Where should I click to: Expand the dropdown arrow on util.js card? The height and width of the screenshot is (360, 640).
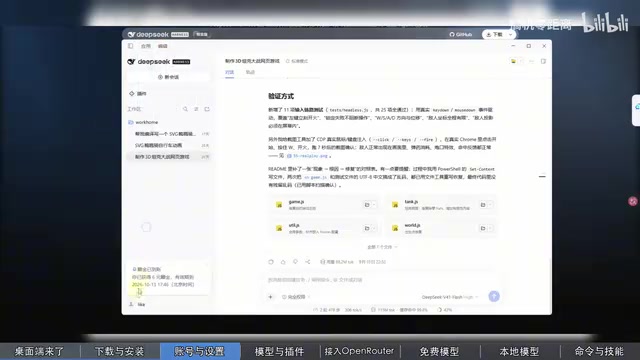(374, 228)
